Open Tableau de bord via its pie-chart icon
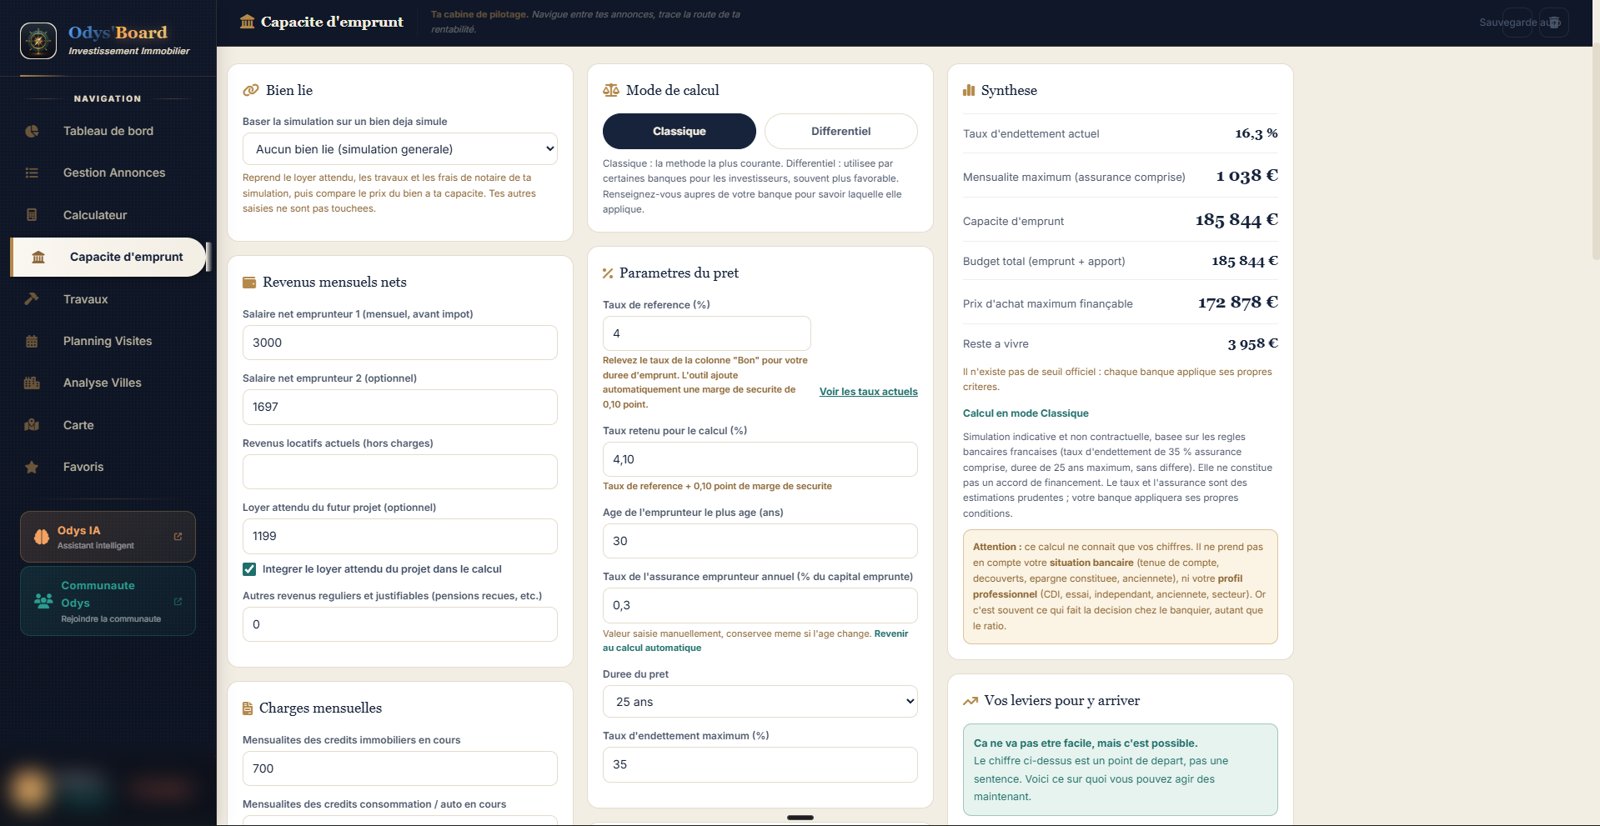 (32, 131)
